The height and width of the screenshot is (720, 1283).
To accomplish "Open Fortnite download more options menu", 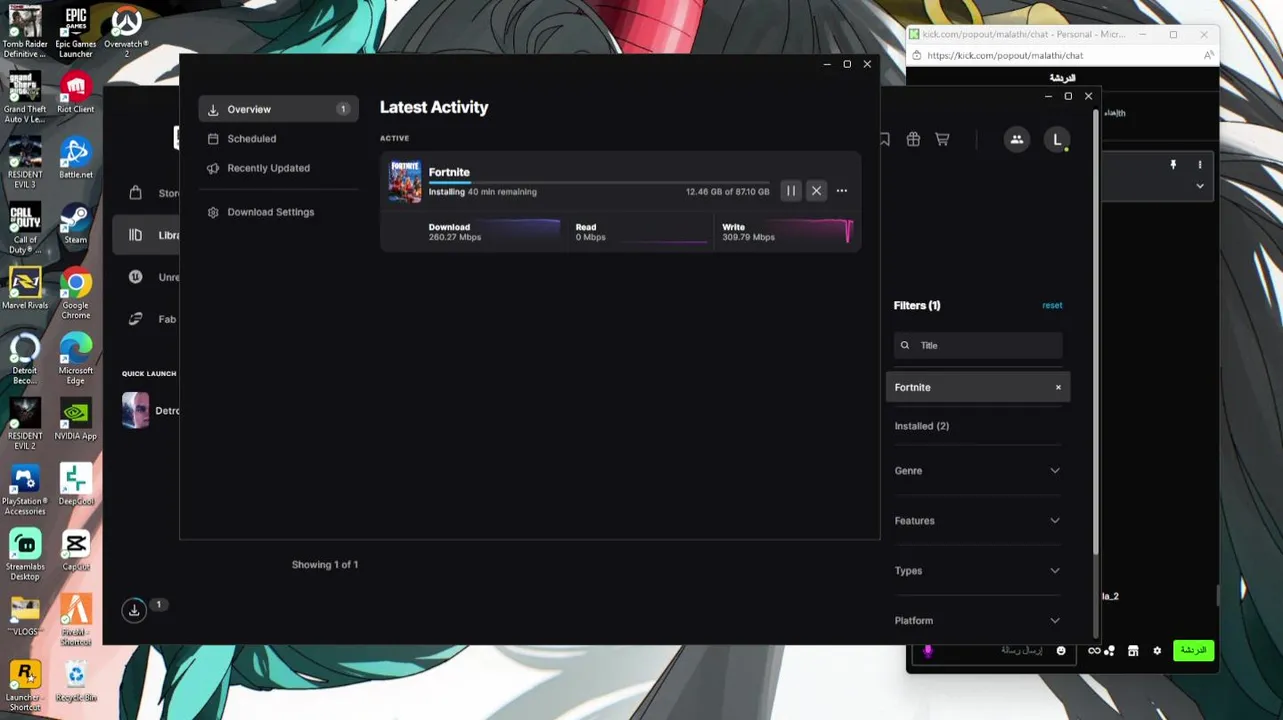I will [842, 191].
